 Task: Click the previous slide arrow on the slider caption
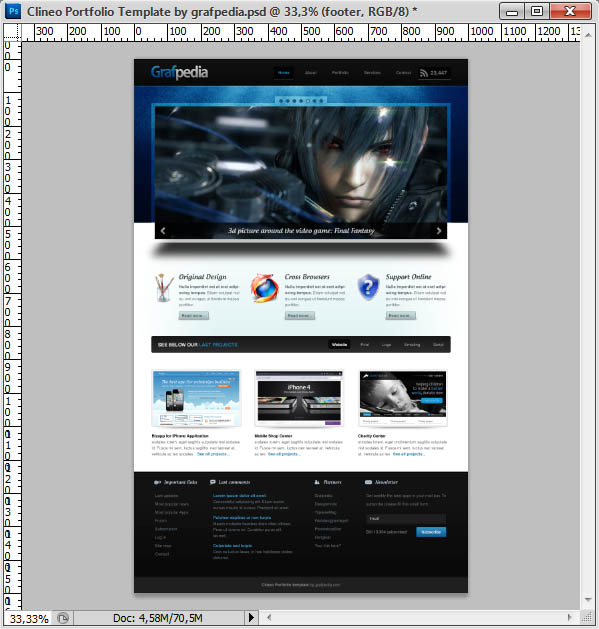coord(163,231)
